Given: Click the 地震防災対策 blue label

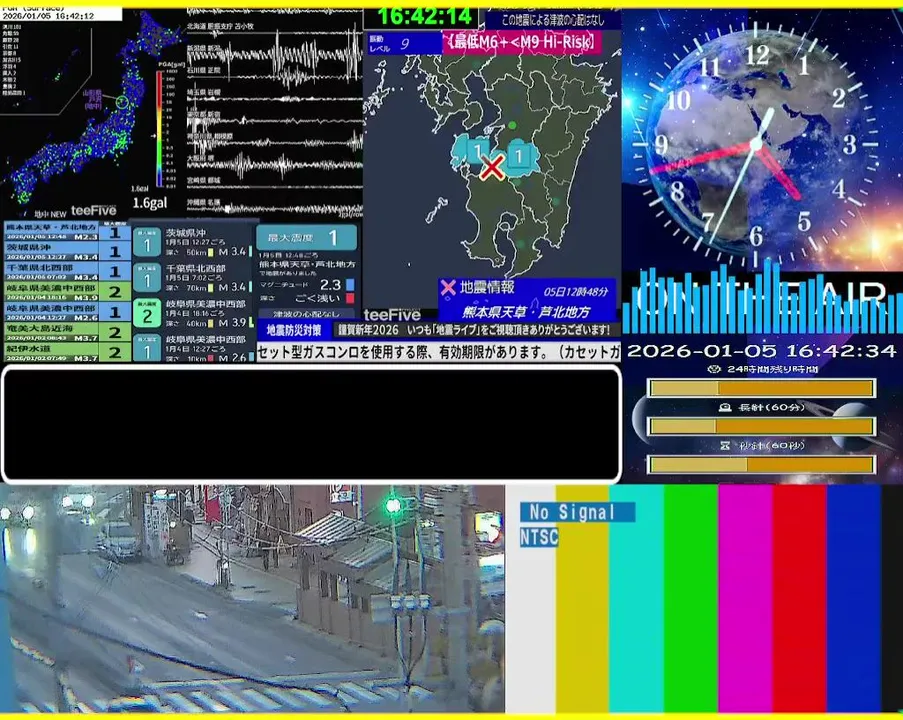Looking at the screenshot, I should (294, 330).
